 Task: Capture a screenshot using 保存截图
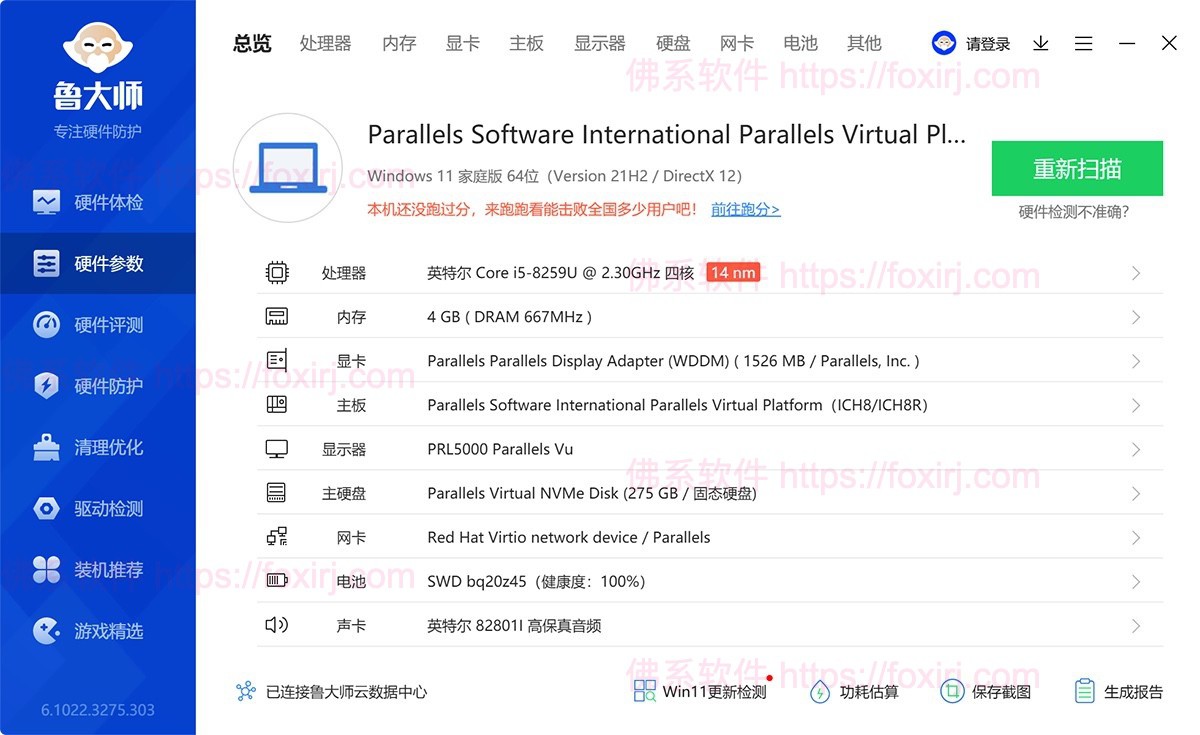986,691
